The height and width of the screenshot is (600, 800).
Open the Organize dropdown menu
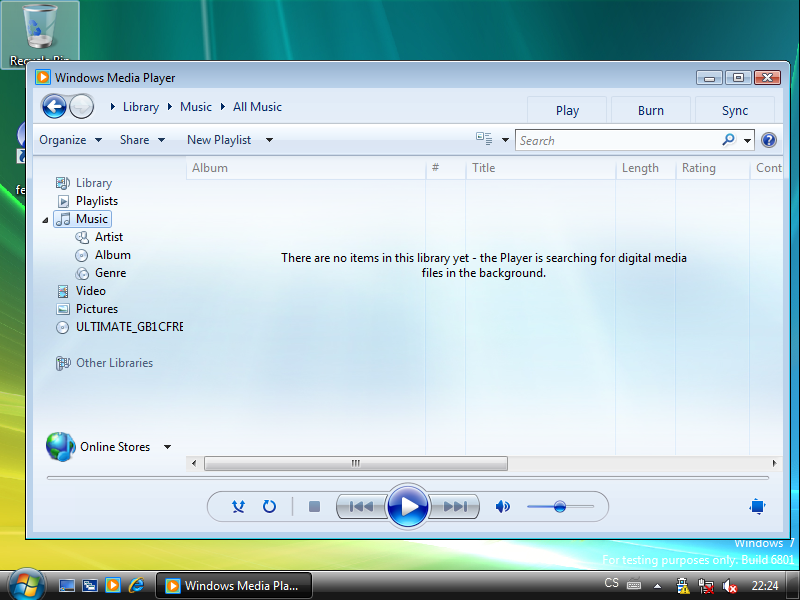click(x=70, y=140)
